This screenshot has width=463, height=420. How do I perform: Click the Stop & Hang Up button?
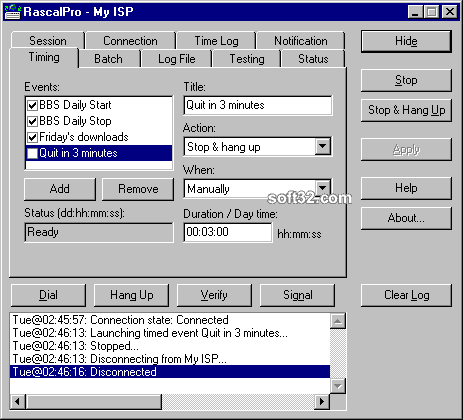tap(406, 110)
